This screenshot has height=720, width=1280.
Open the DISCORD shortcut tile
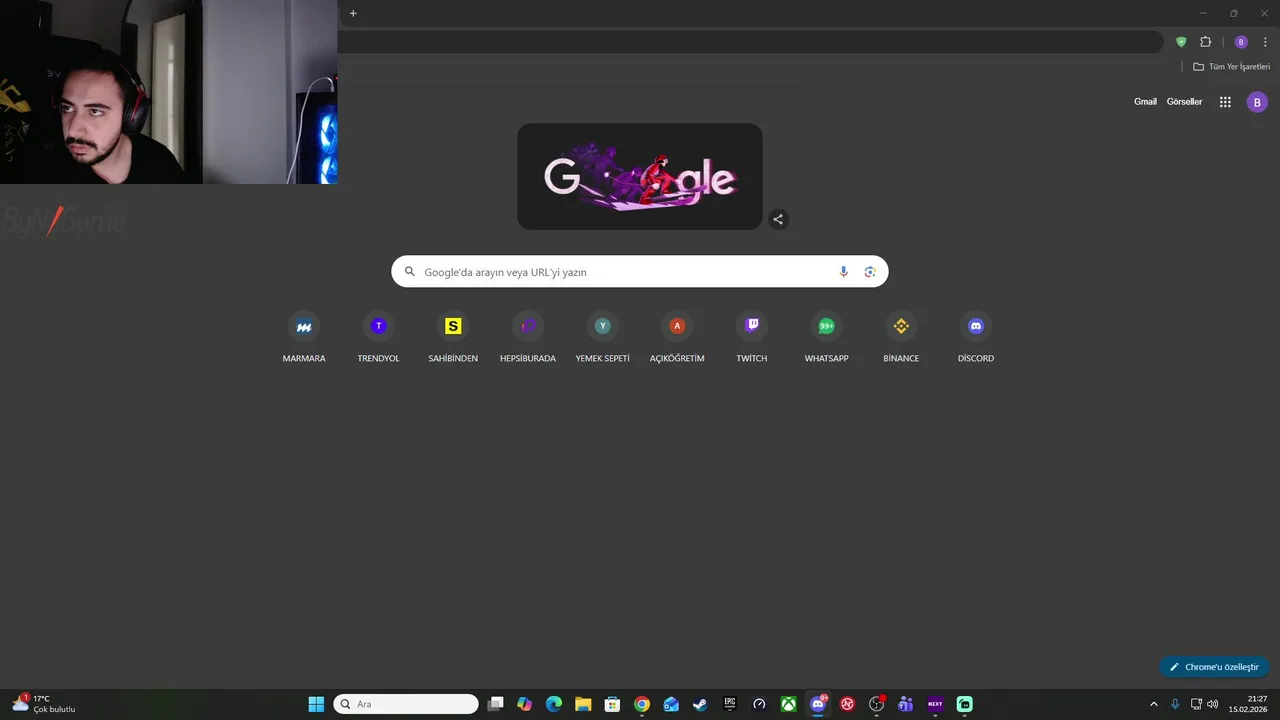point(976,338)
